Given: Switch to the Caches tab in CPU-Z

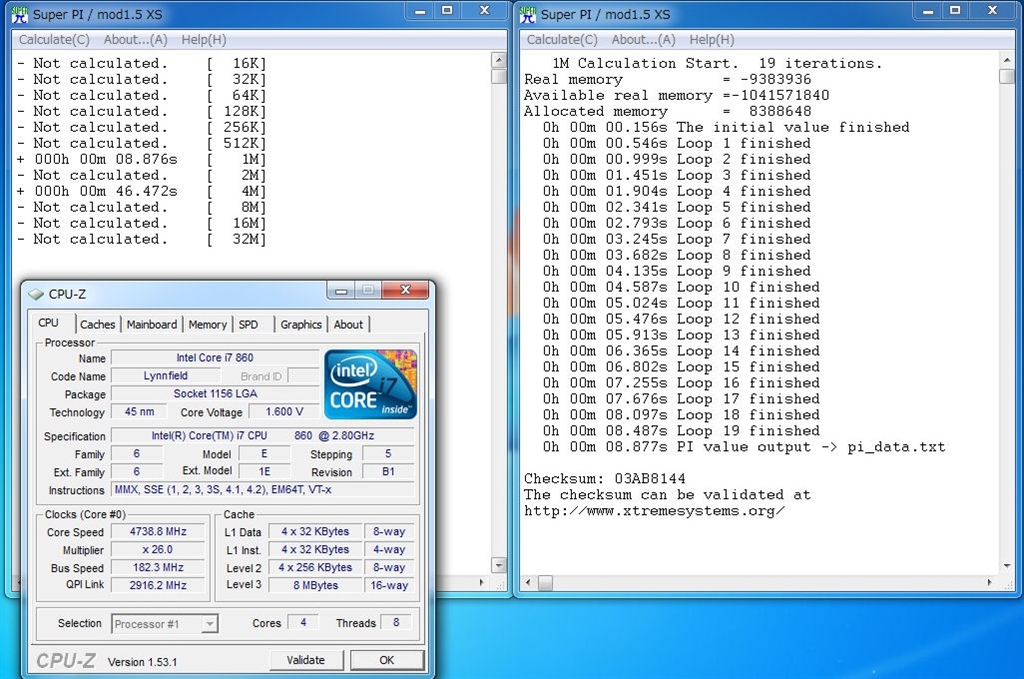Looking at the screenshot, I should pos(97,324).
